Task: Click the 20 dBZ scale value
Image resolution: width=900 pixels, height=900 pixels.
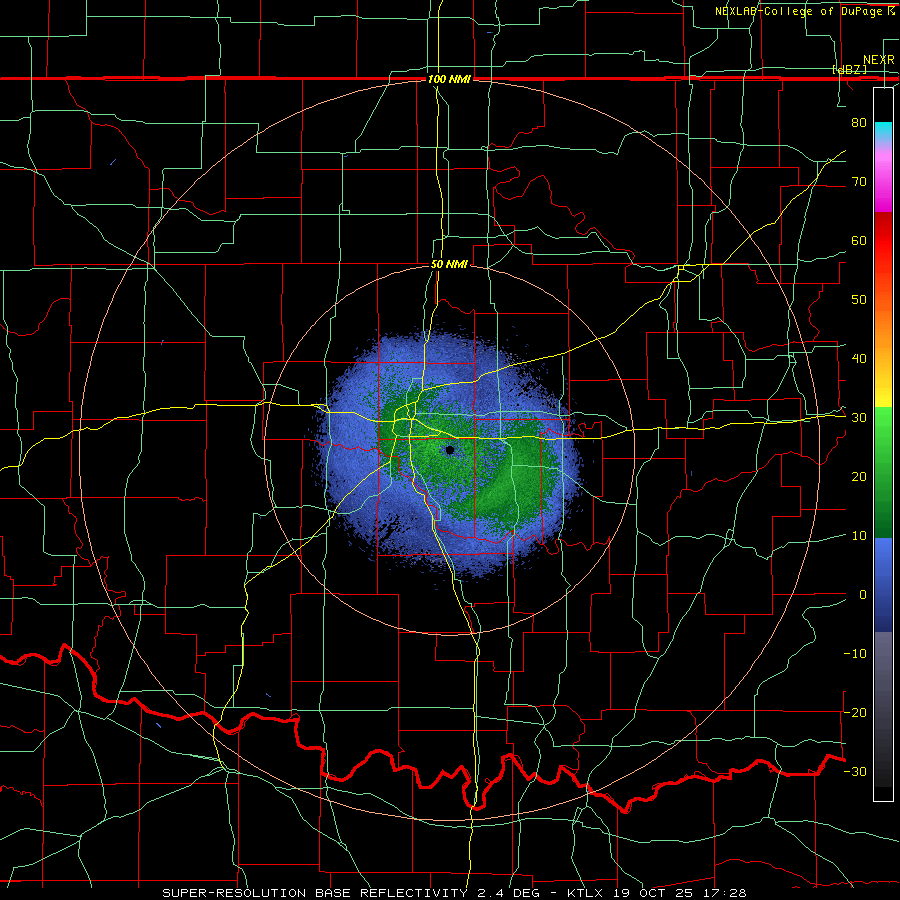Action: point(859,476)
